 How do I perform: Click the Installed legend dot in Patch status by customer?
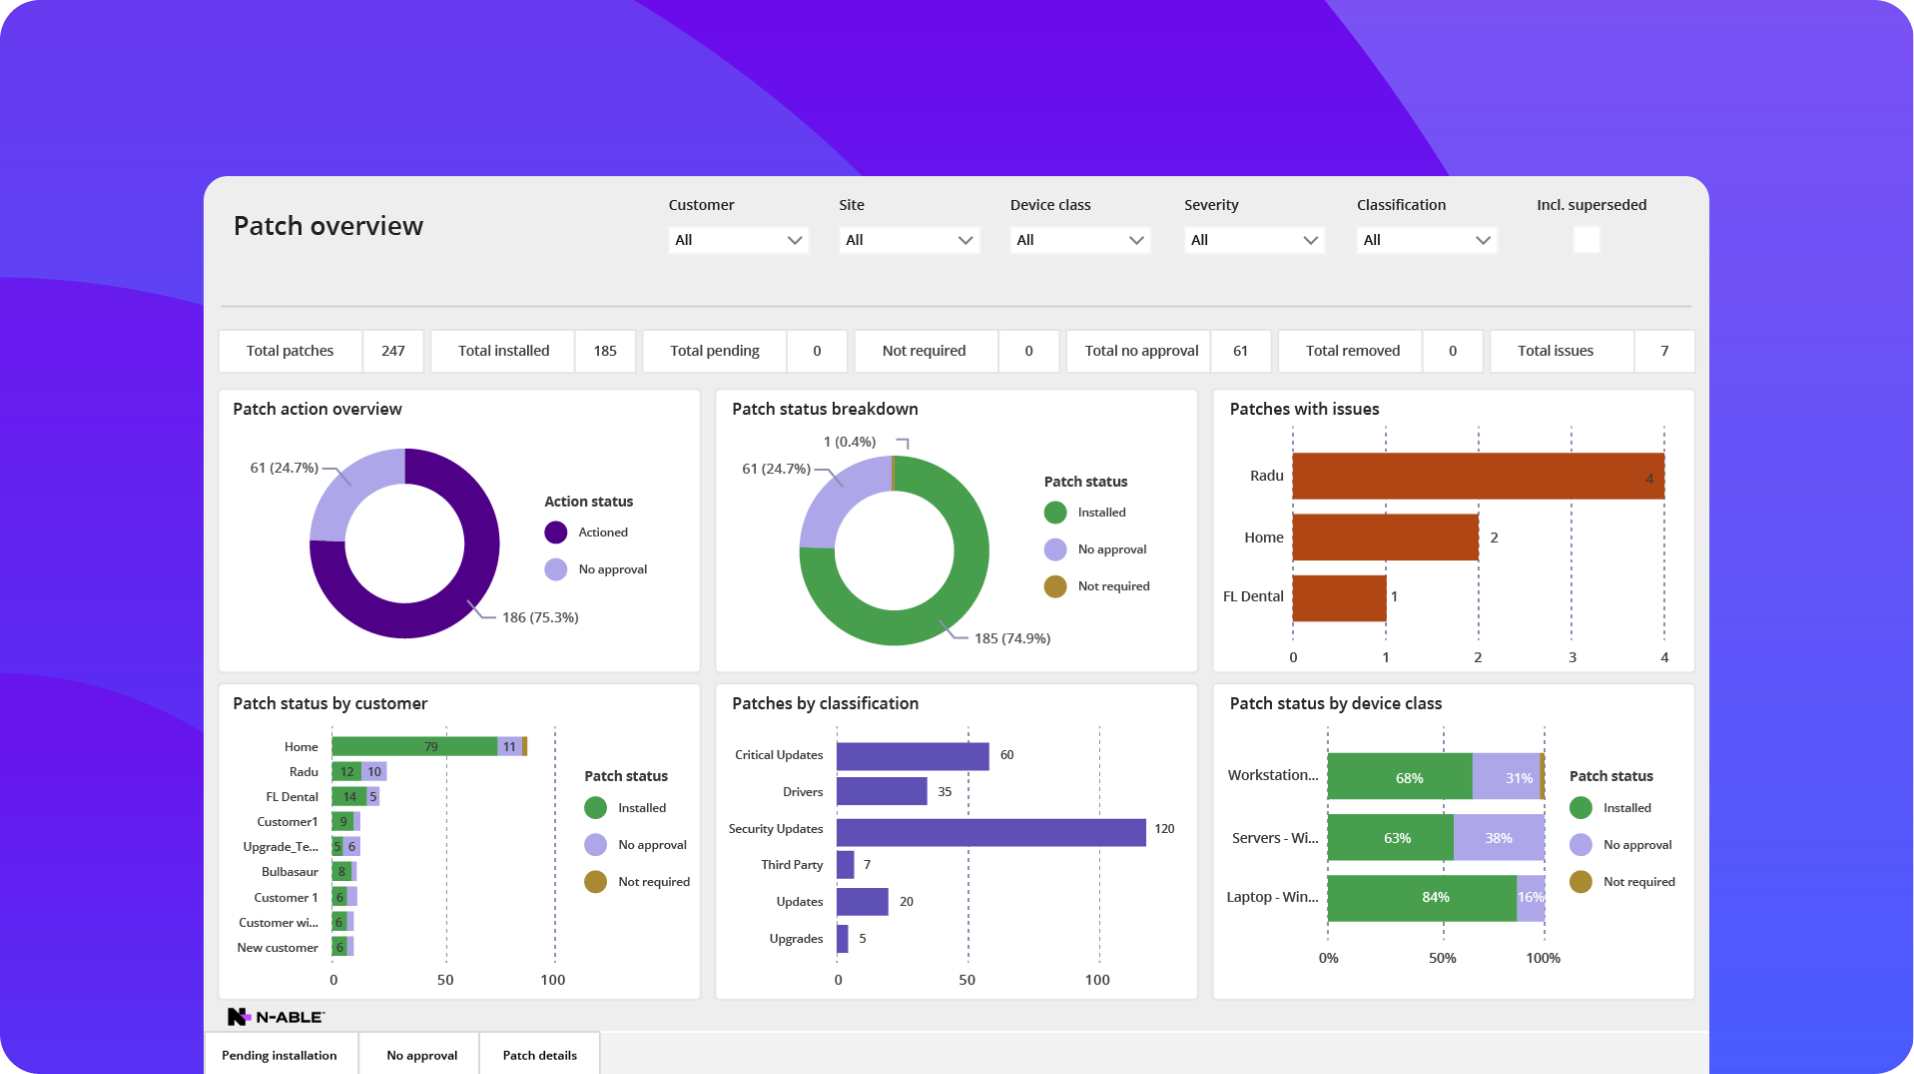point(595,808)
